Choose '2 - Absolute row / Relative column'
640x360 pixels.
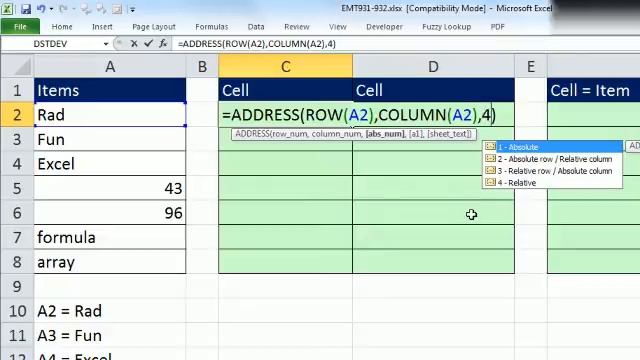click(553, 159)
